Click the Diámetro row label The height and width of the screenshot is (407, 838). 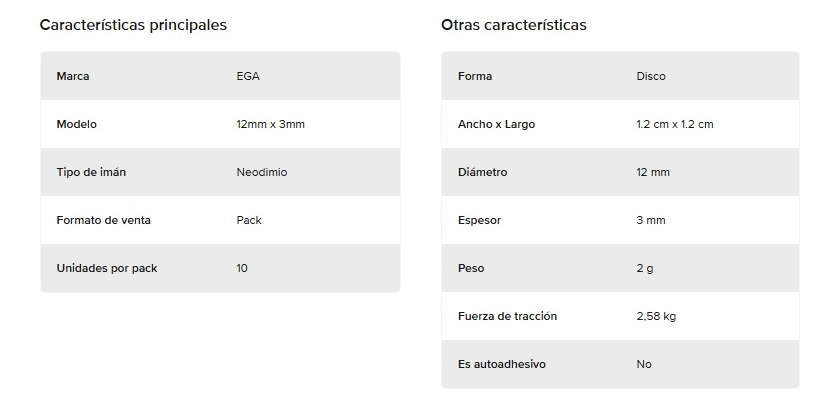coord(483,173)
